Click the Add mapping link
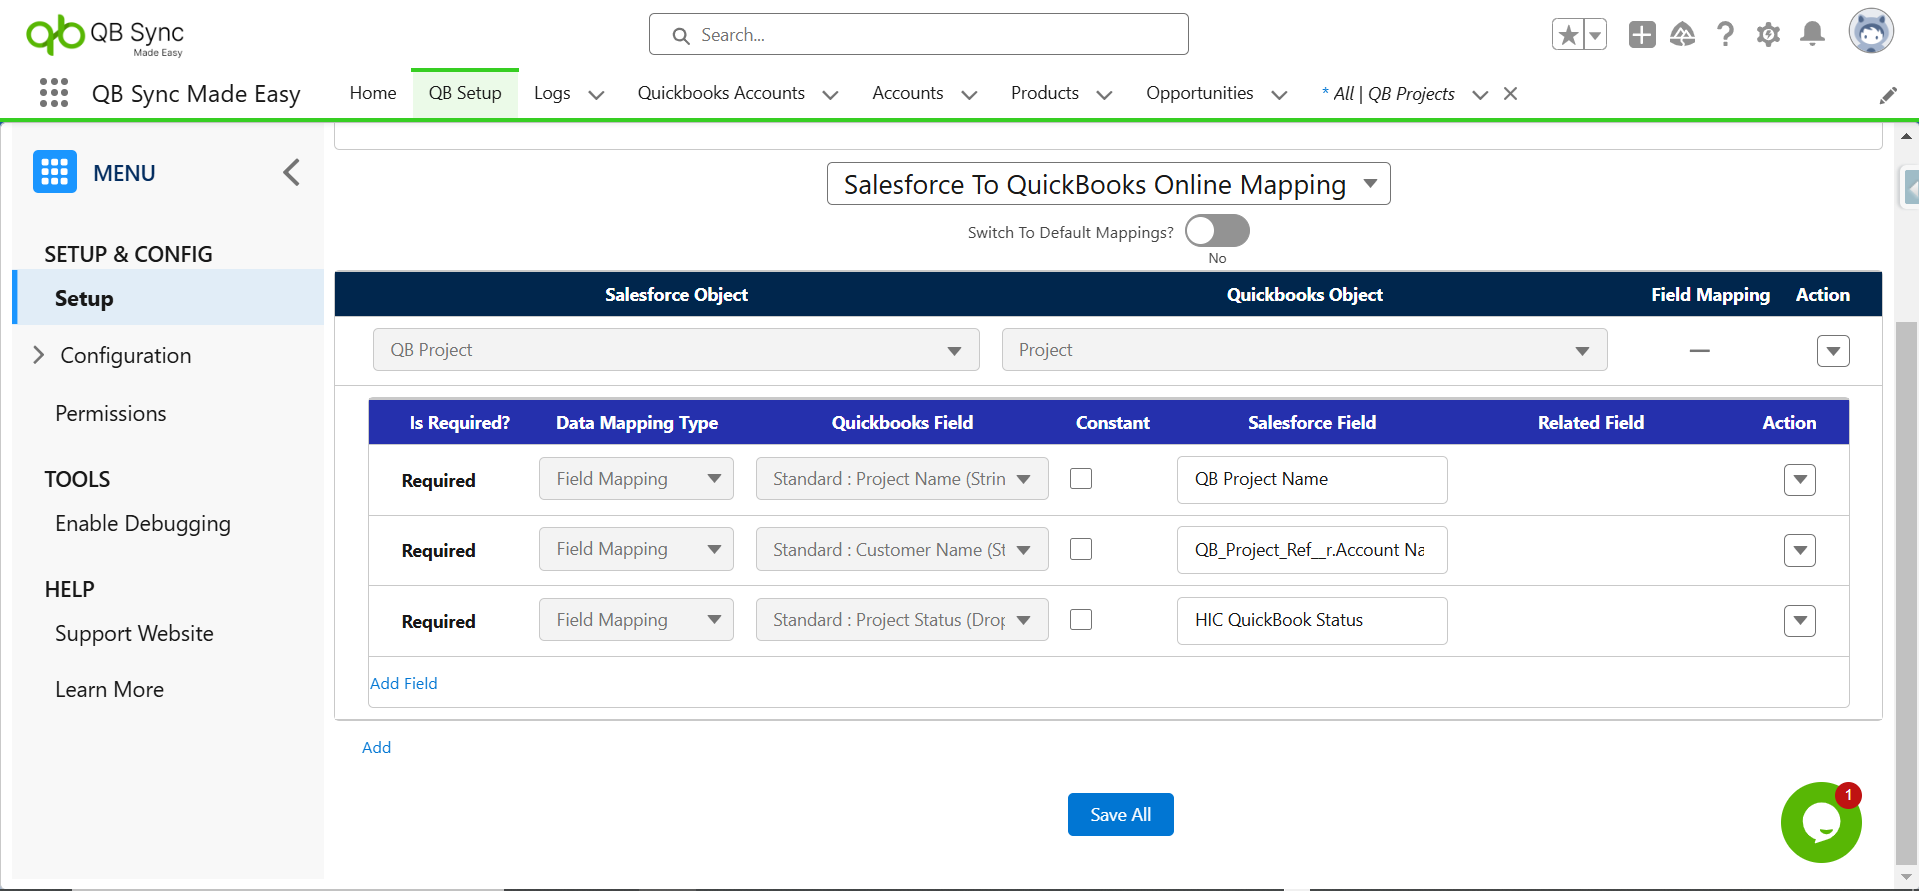The image size is (1919, 891). coord(376,747)
